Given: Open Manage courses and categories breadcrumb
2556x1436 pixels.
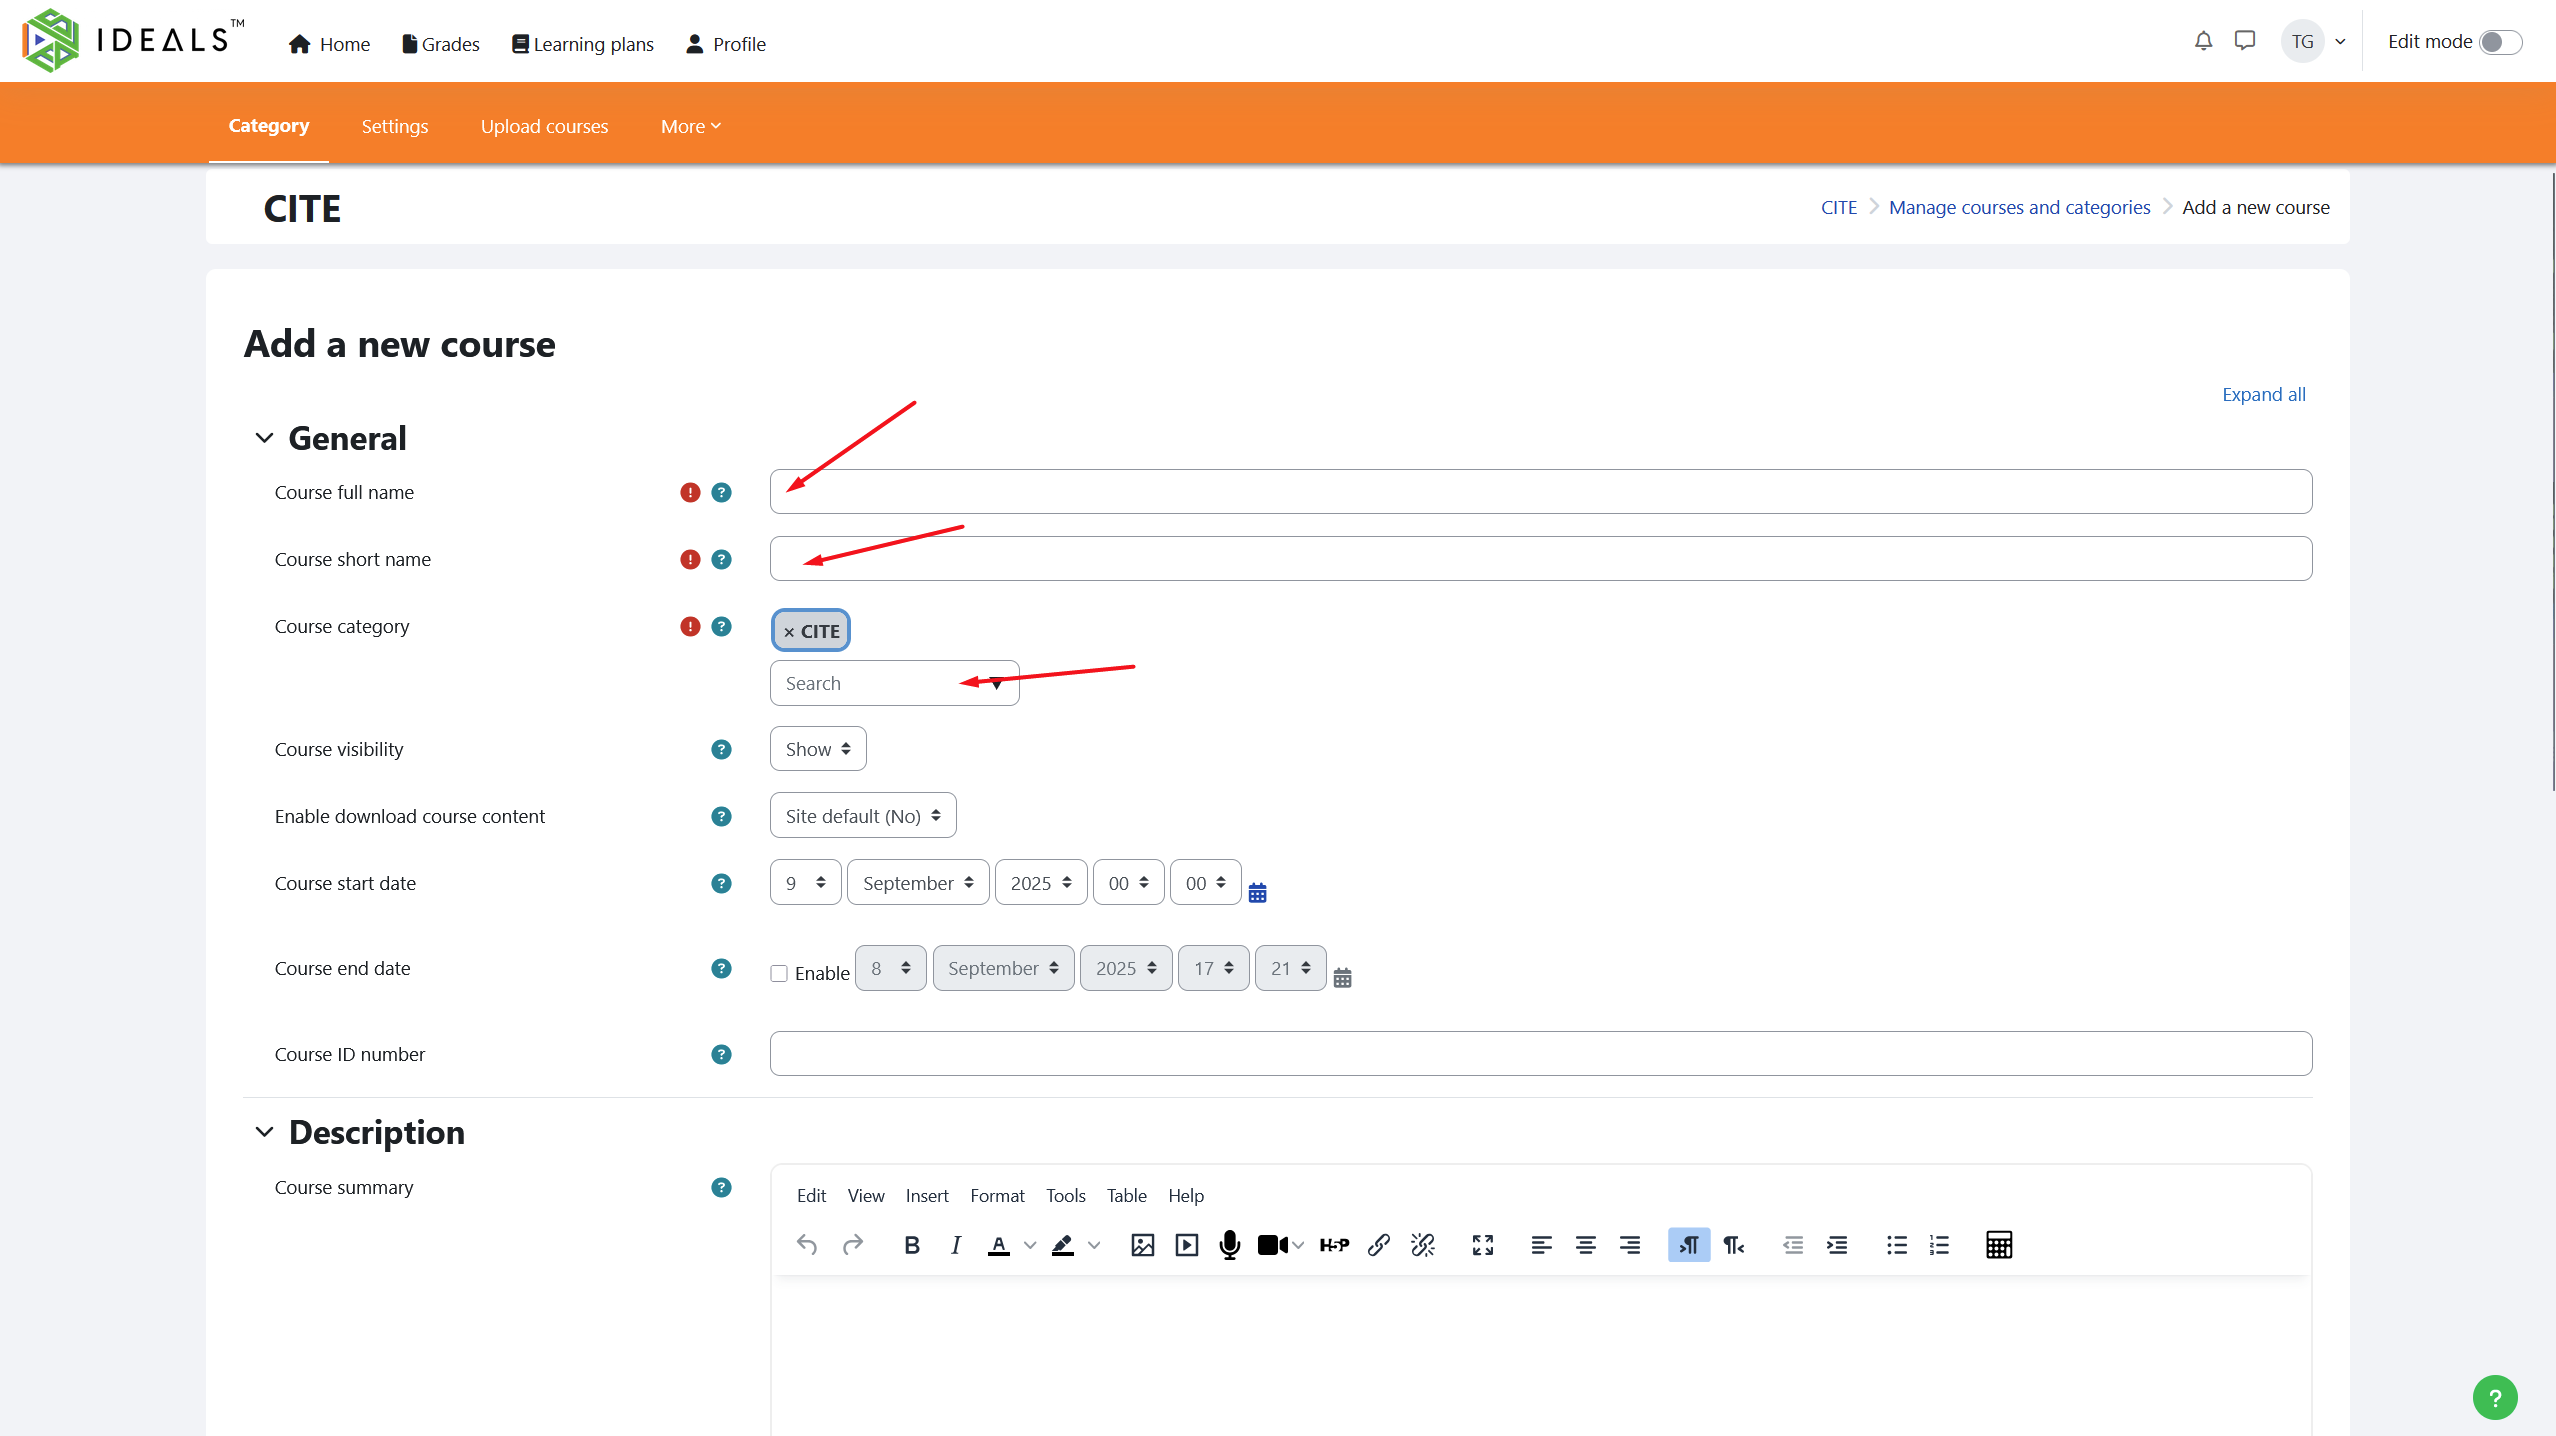Looking at the screenshot, I should point(2019,207).
